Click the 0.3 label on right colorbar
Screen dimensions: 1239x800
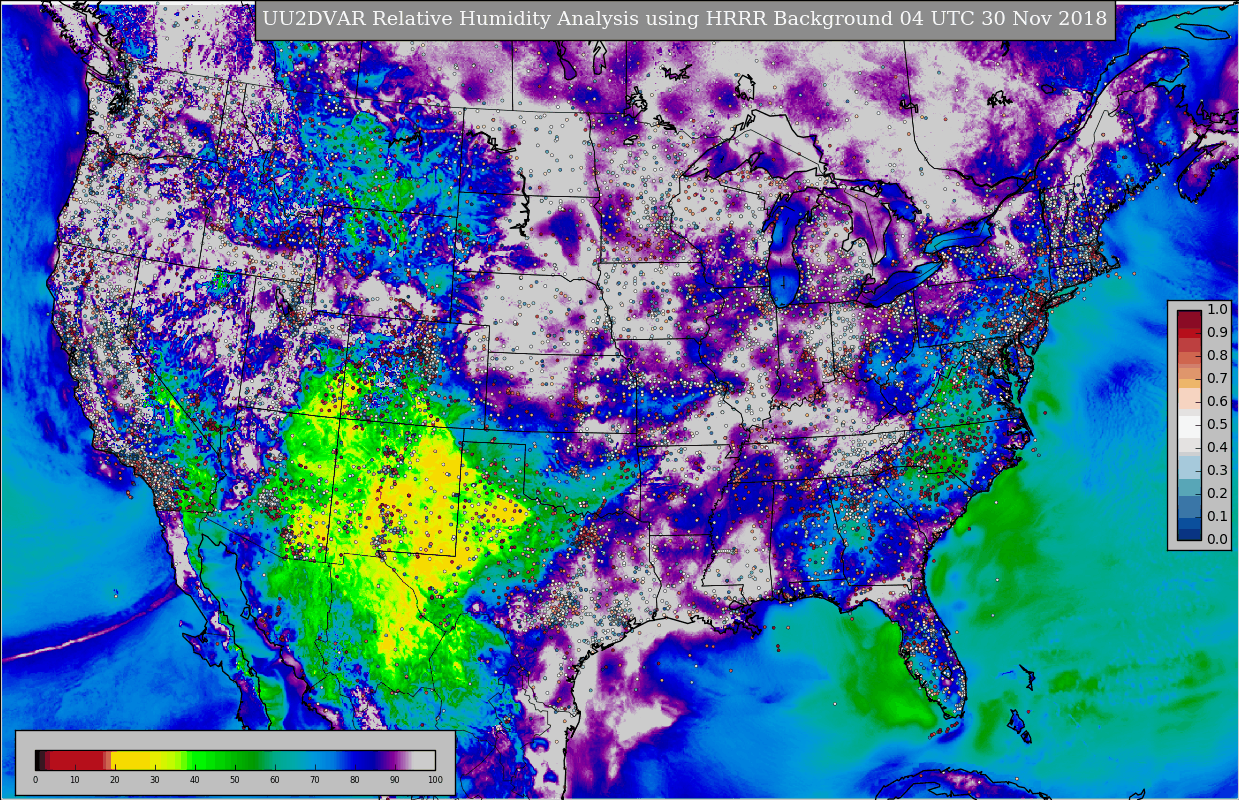click(1217, 470)
